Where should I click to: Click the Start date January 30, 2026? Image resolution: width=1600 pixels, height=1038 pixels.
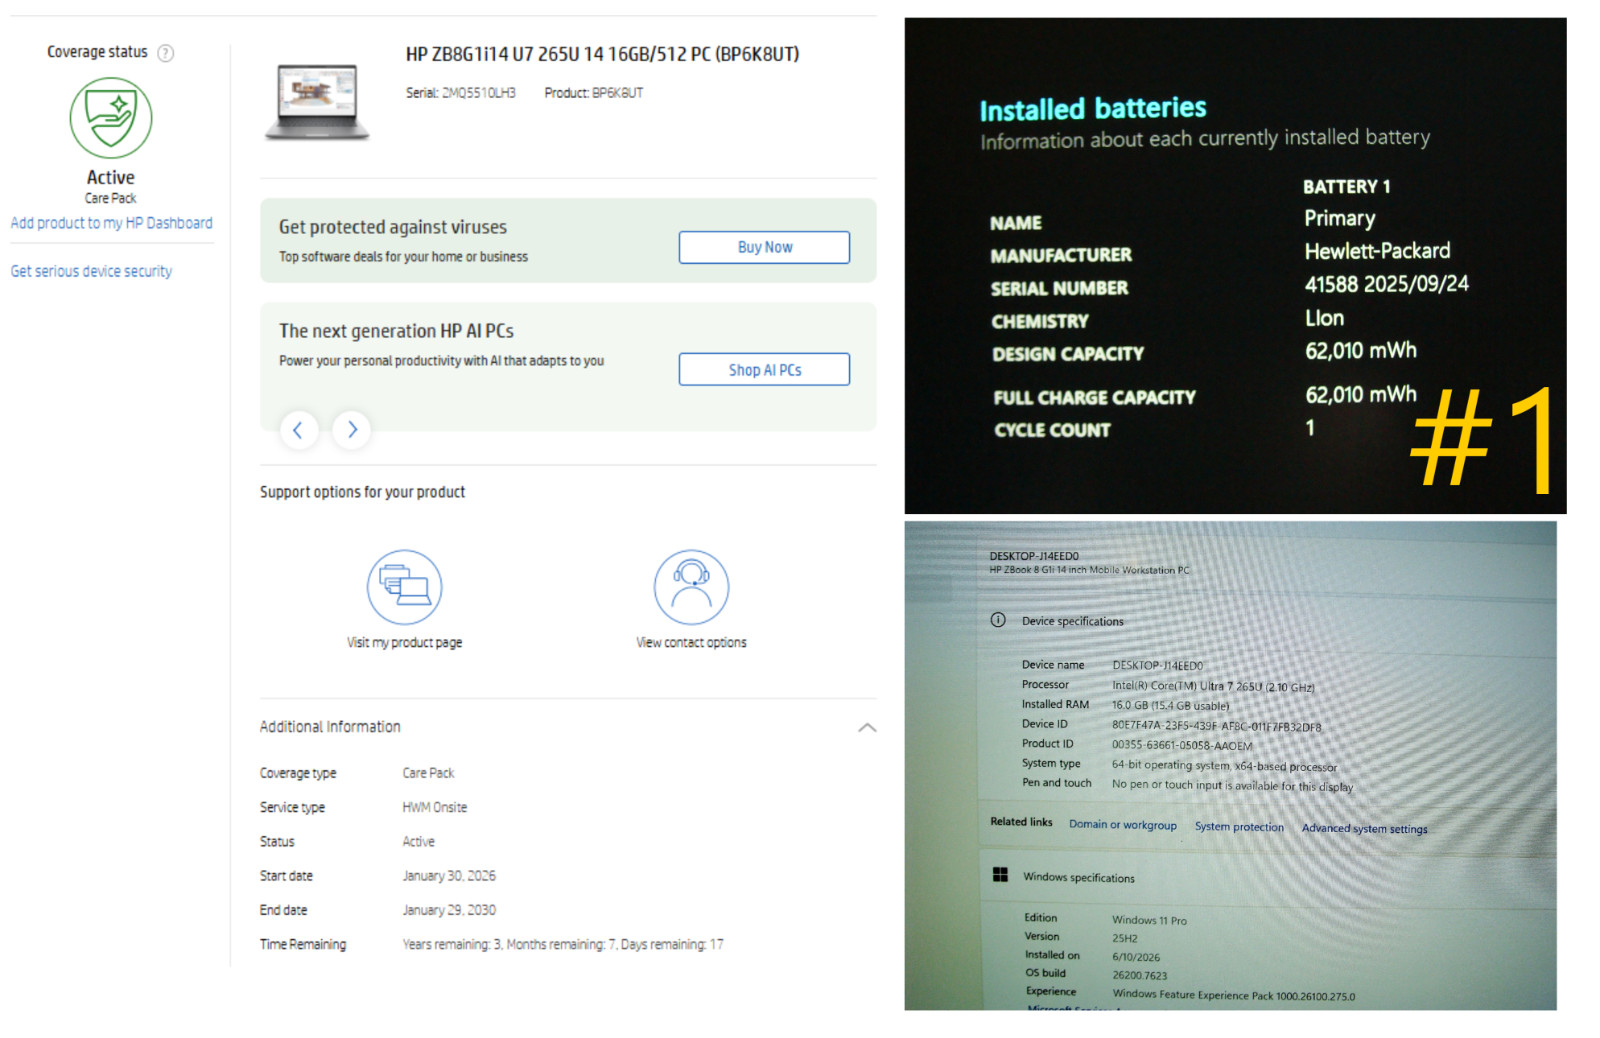point(449,876)
